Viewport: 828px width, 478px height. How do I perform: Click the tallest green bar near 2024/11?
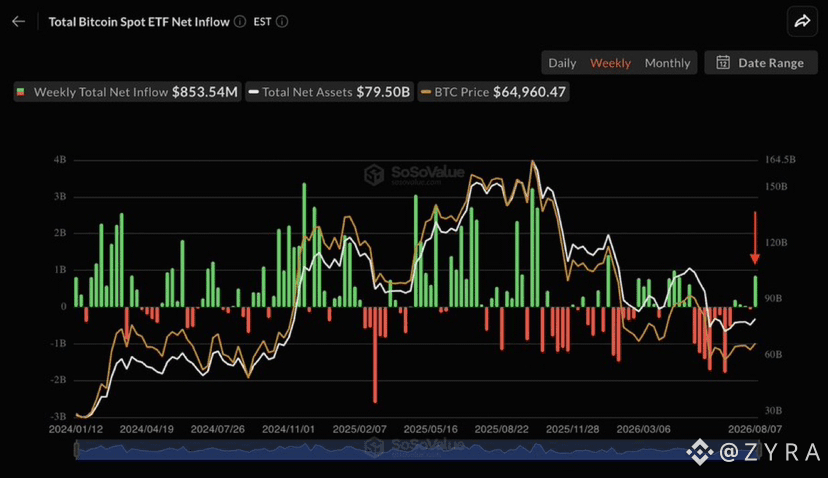[304, 245]
